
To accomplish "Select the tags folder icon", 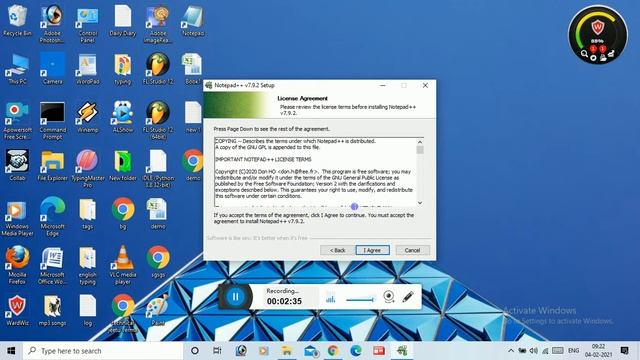I will coord(87,213).
